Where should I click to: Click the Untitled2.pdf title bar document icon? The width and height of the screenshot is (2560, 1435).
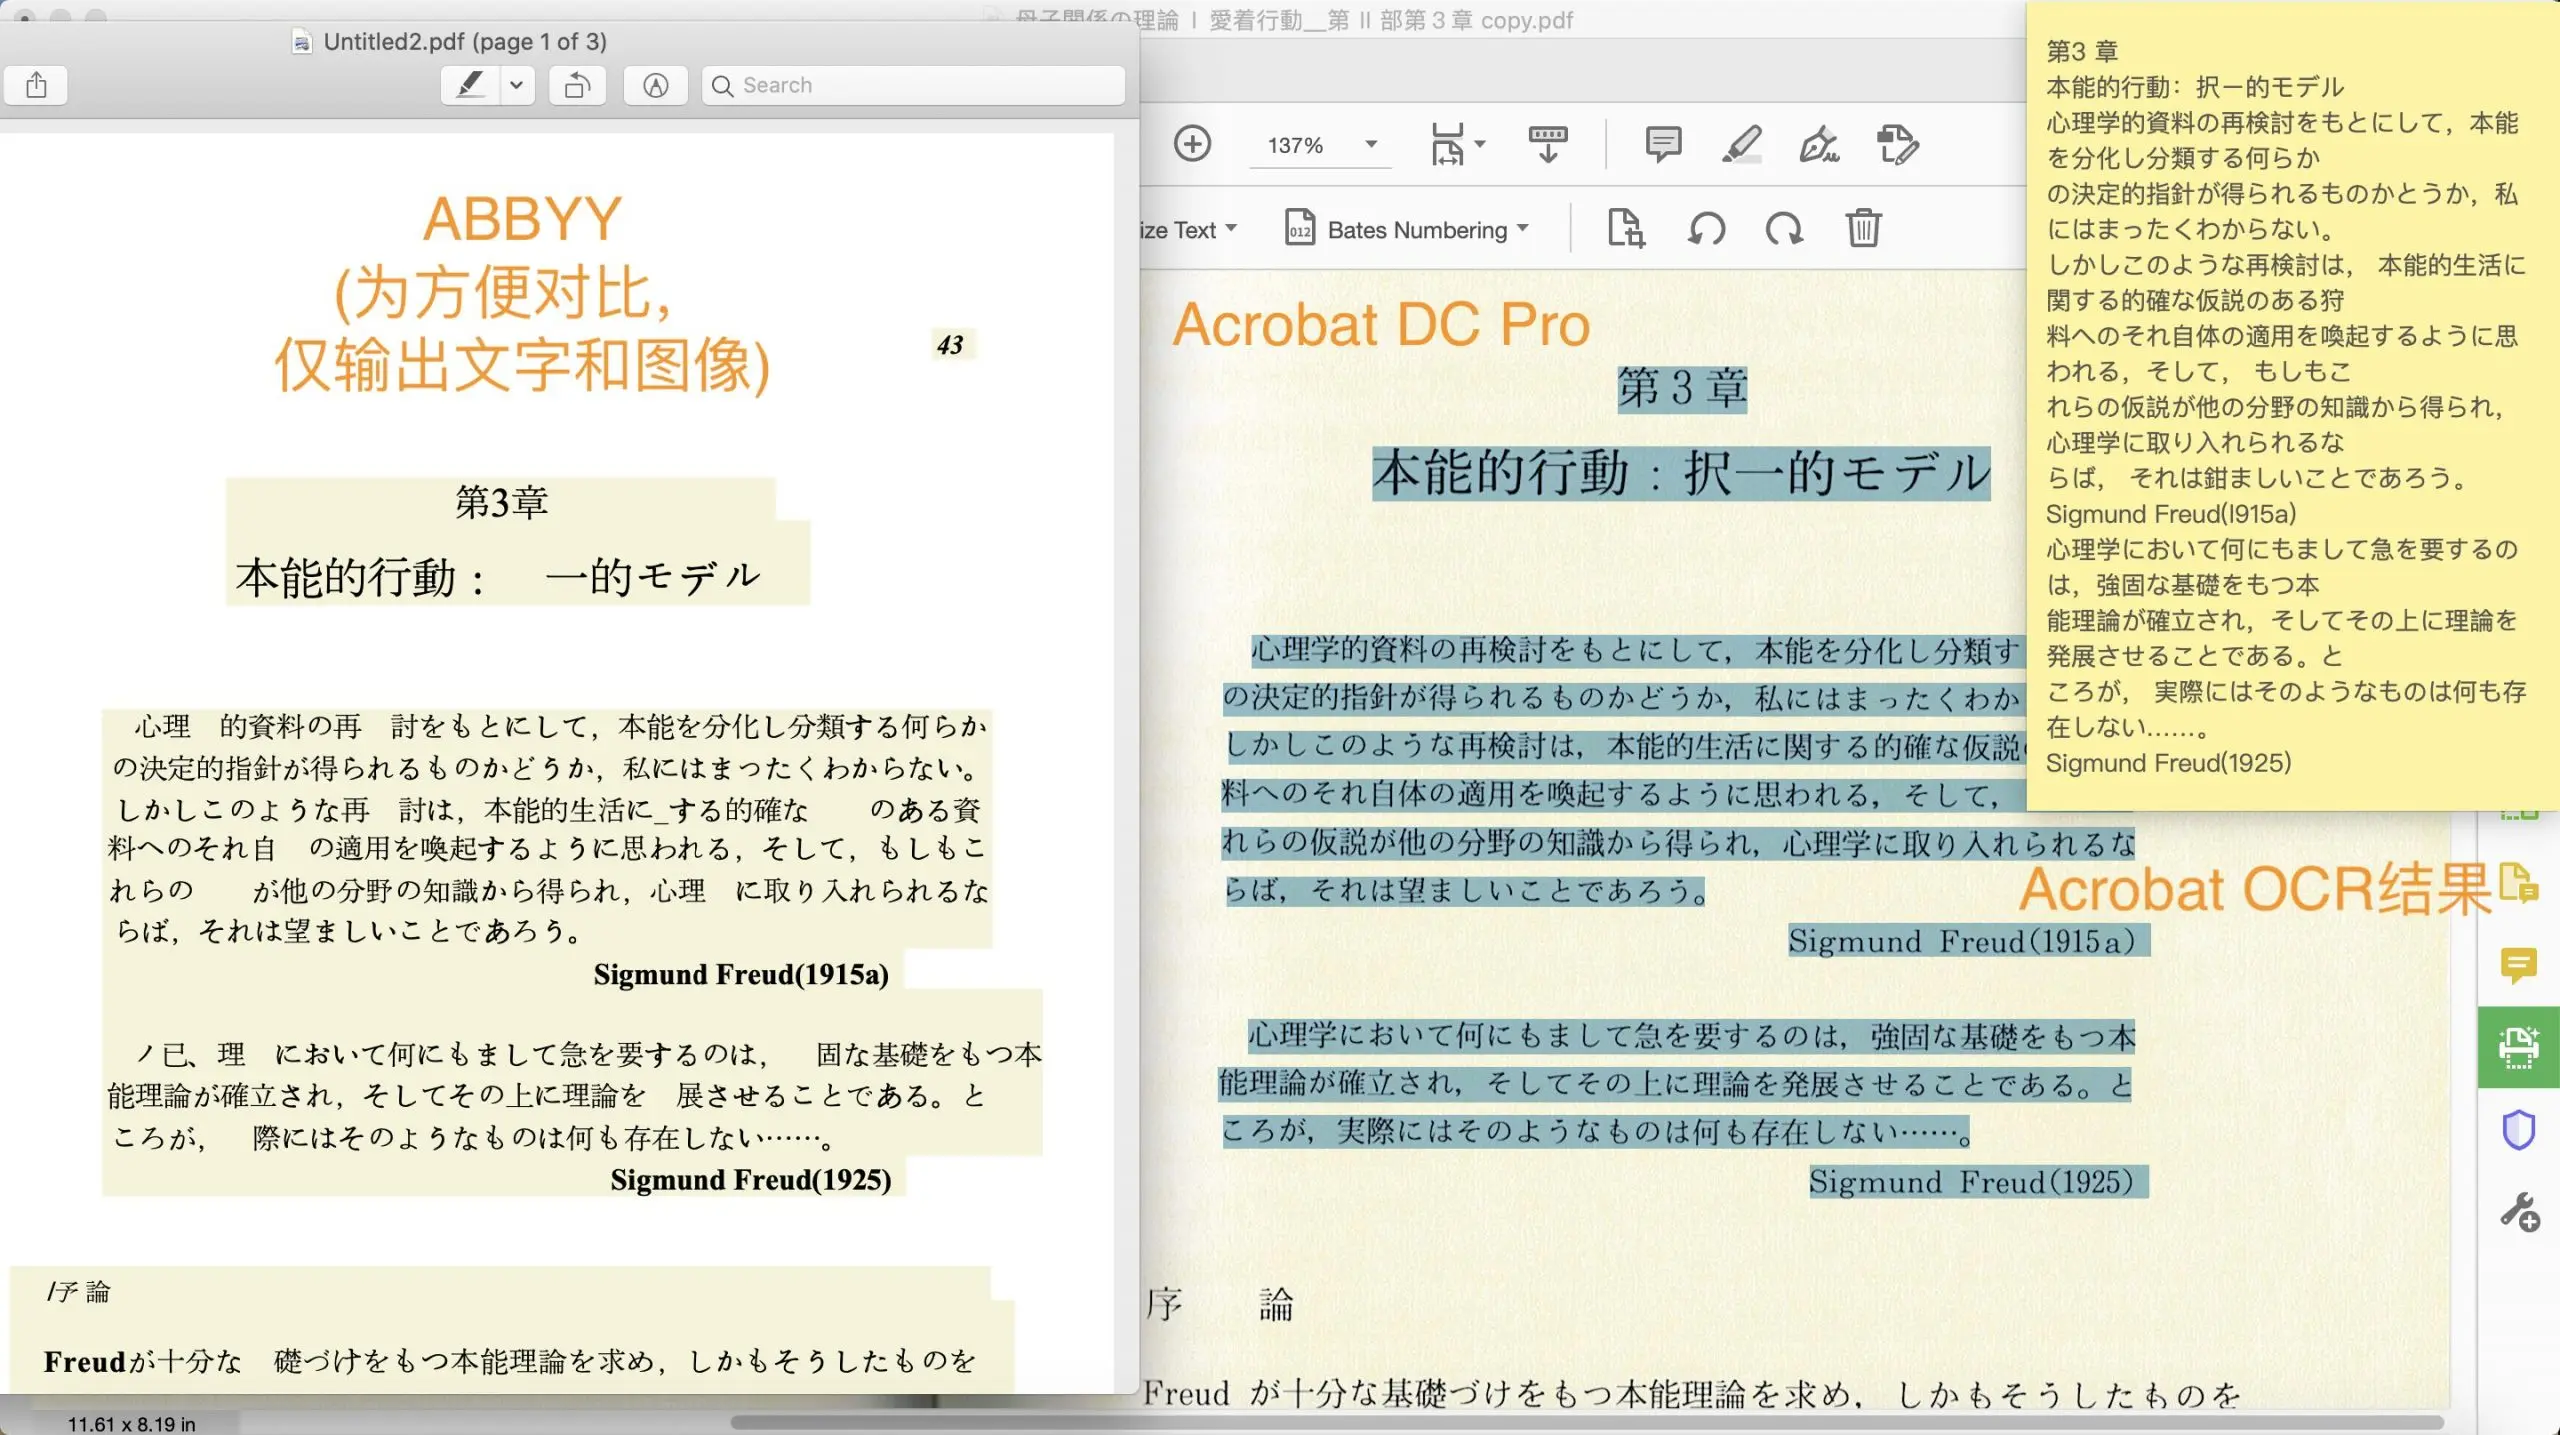(301, 41)
